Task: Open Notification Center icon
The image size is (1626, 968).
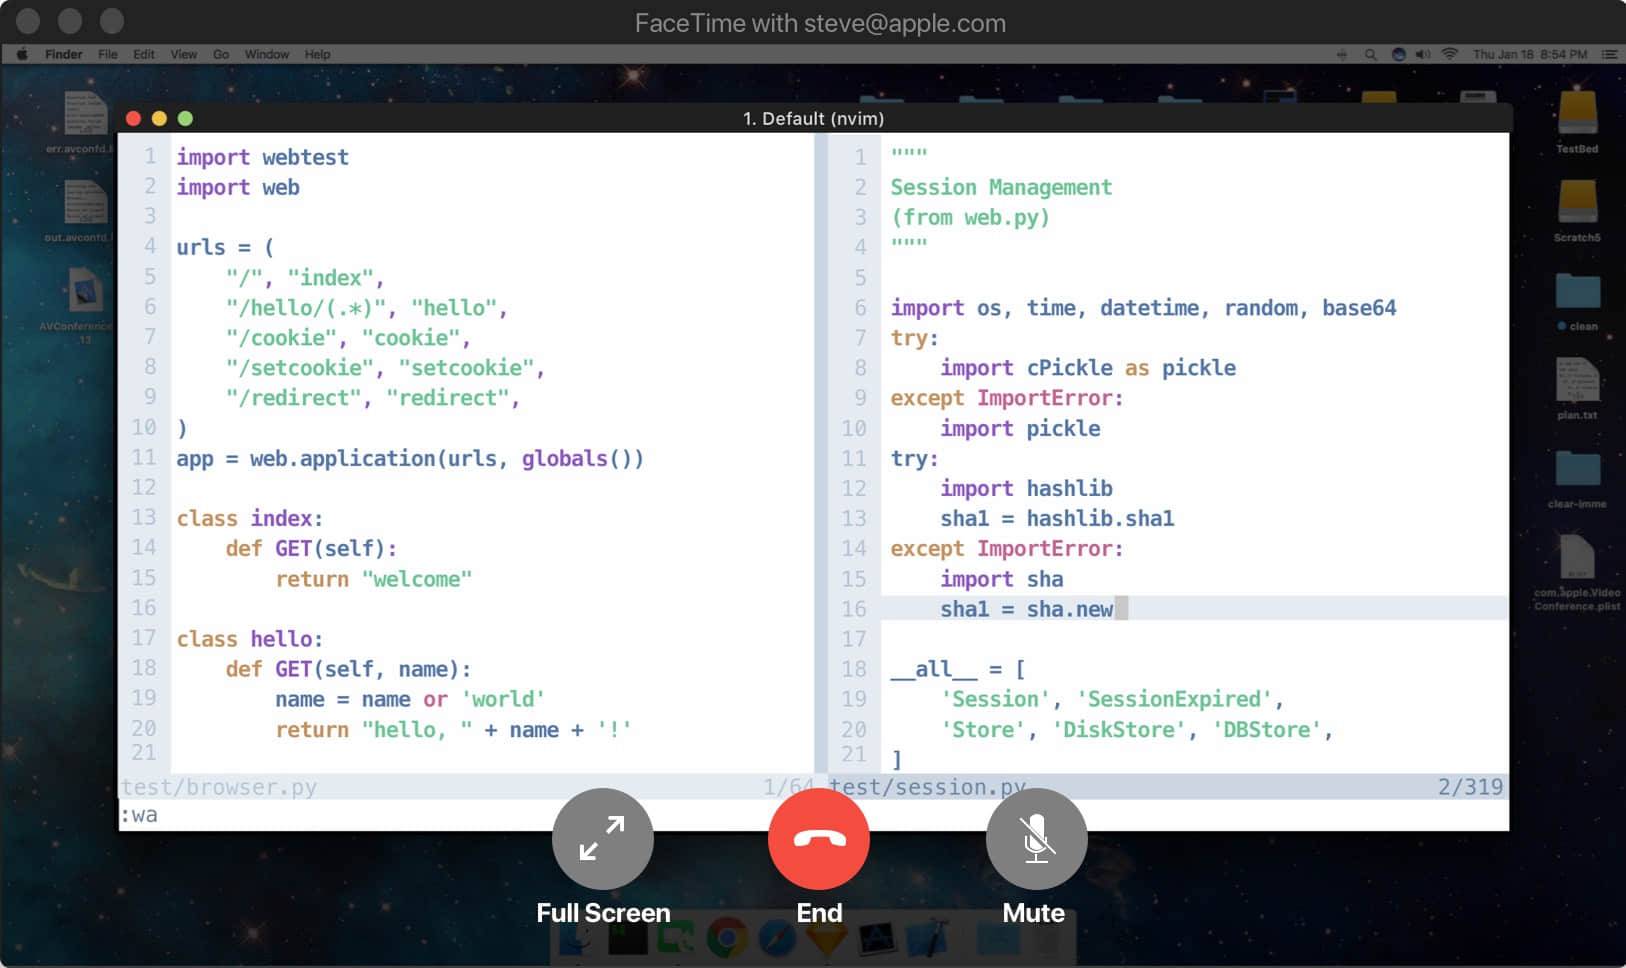Action: (1609, 54)
